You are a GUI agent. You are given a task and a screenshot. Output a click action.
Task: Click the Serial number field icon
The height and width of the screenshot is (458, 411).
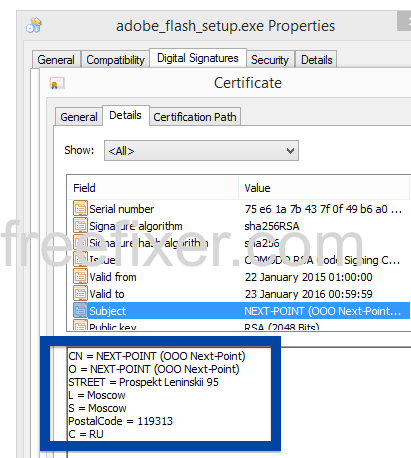pos(80,209)
